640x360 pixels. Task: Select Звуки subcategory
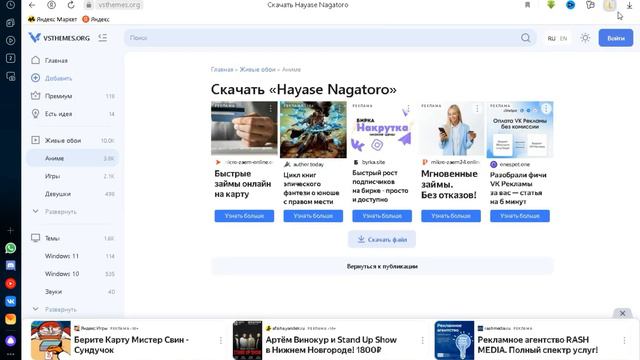pyautogui.click(x=73, y=292)
